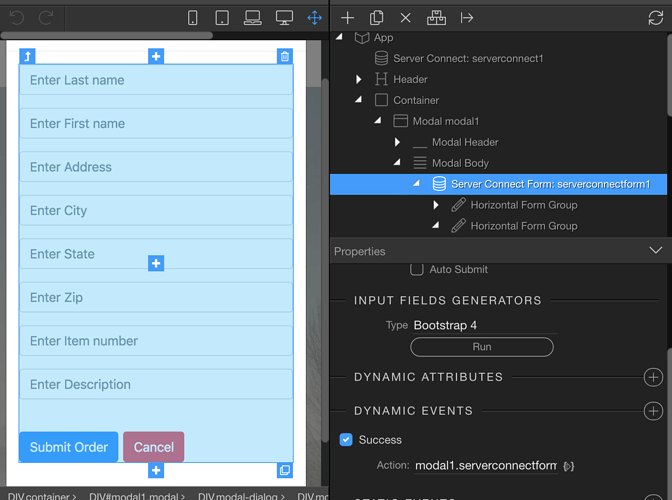
Task: Click the Enter Zip field
Action: pyautogui.click(x=156, y=297)
